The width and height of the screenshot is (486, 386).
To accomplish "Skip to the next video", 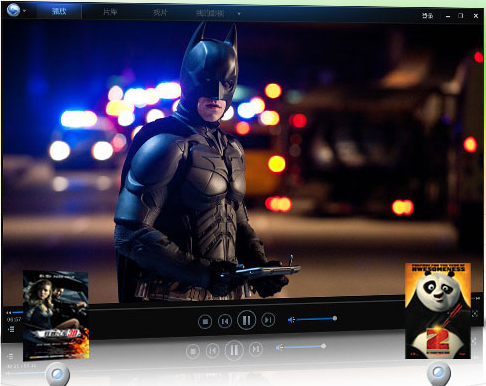I will [268, 320].
